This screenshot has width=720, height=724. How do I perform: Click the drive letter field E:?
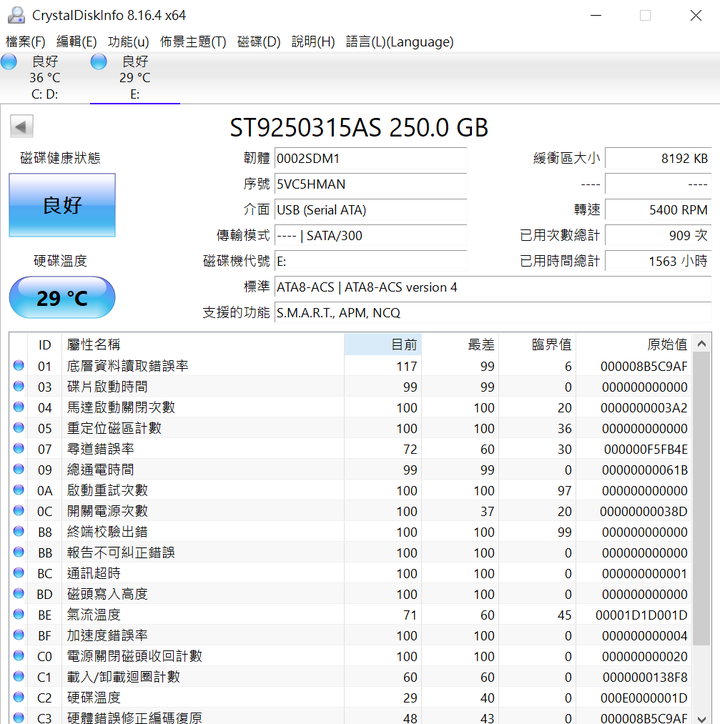pyautogui.click(x=370, y=261)
